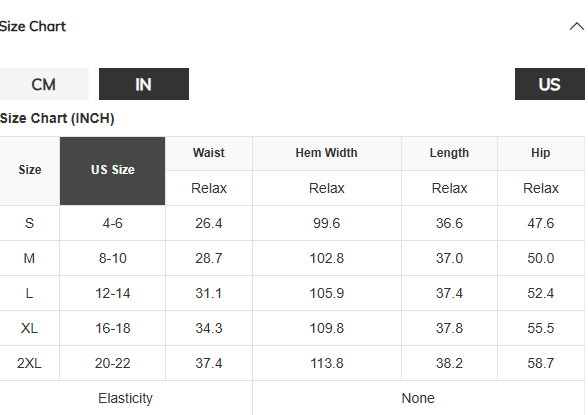
Task: Click the Length column header
Action: tap(449, 153)
